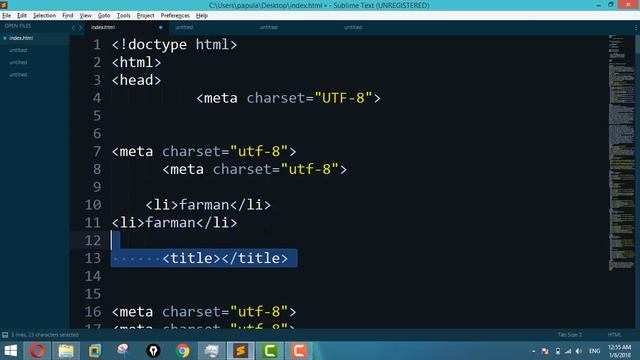Change the HTML syntax in status bar
The height and width of the screenshot is (360, 640).
615,335
